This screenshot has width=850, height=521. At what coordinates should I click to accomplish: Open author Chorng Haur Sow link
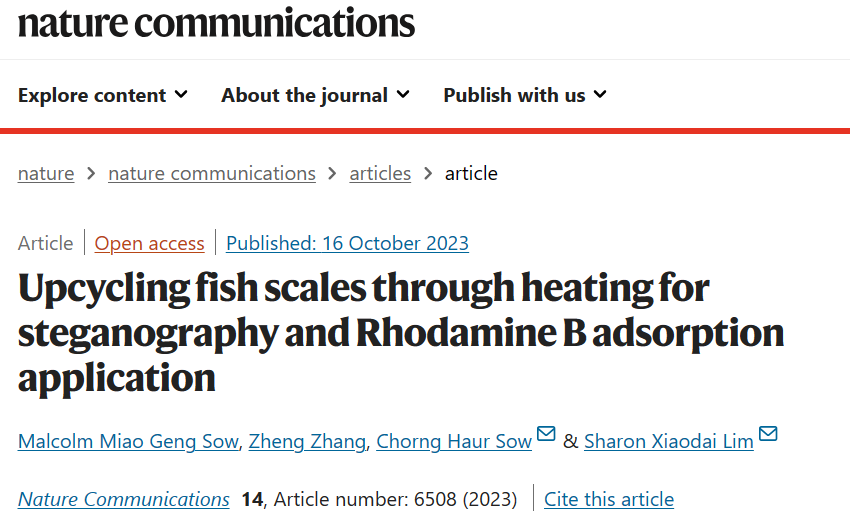click(x=454, y=441)
